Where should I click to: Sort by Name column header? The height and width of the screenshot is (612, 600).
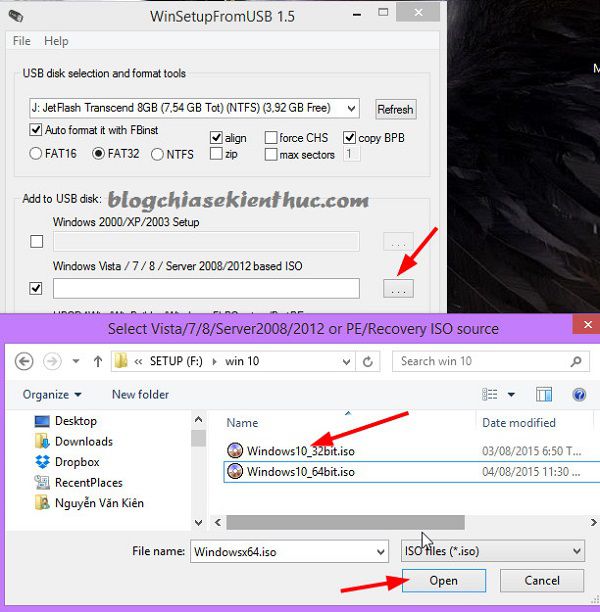242,423
